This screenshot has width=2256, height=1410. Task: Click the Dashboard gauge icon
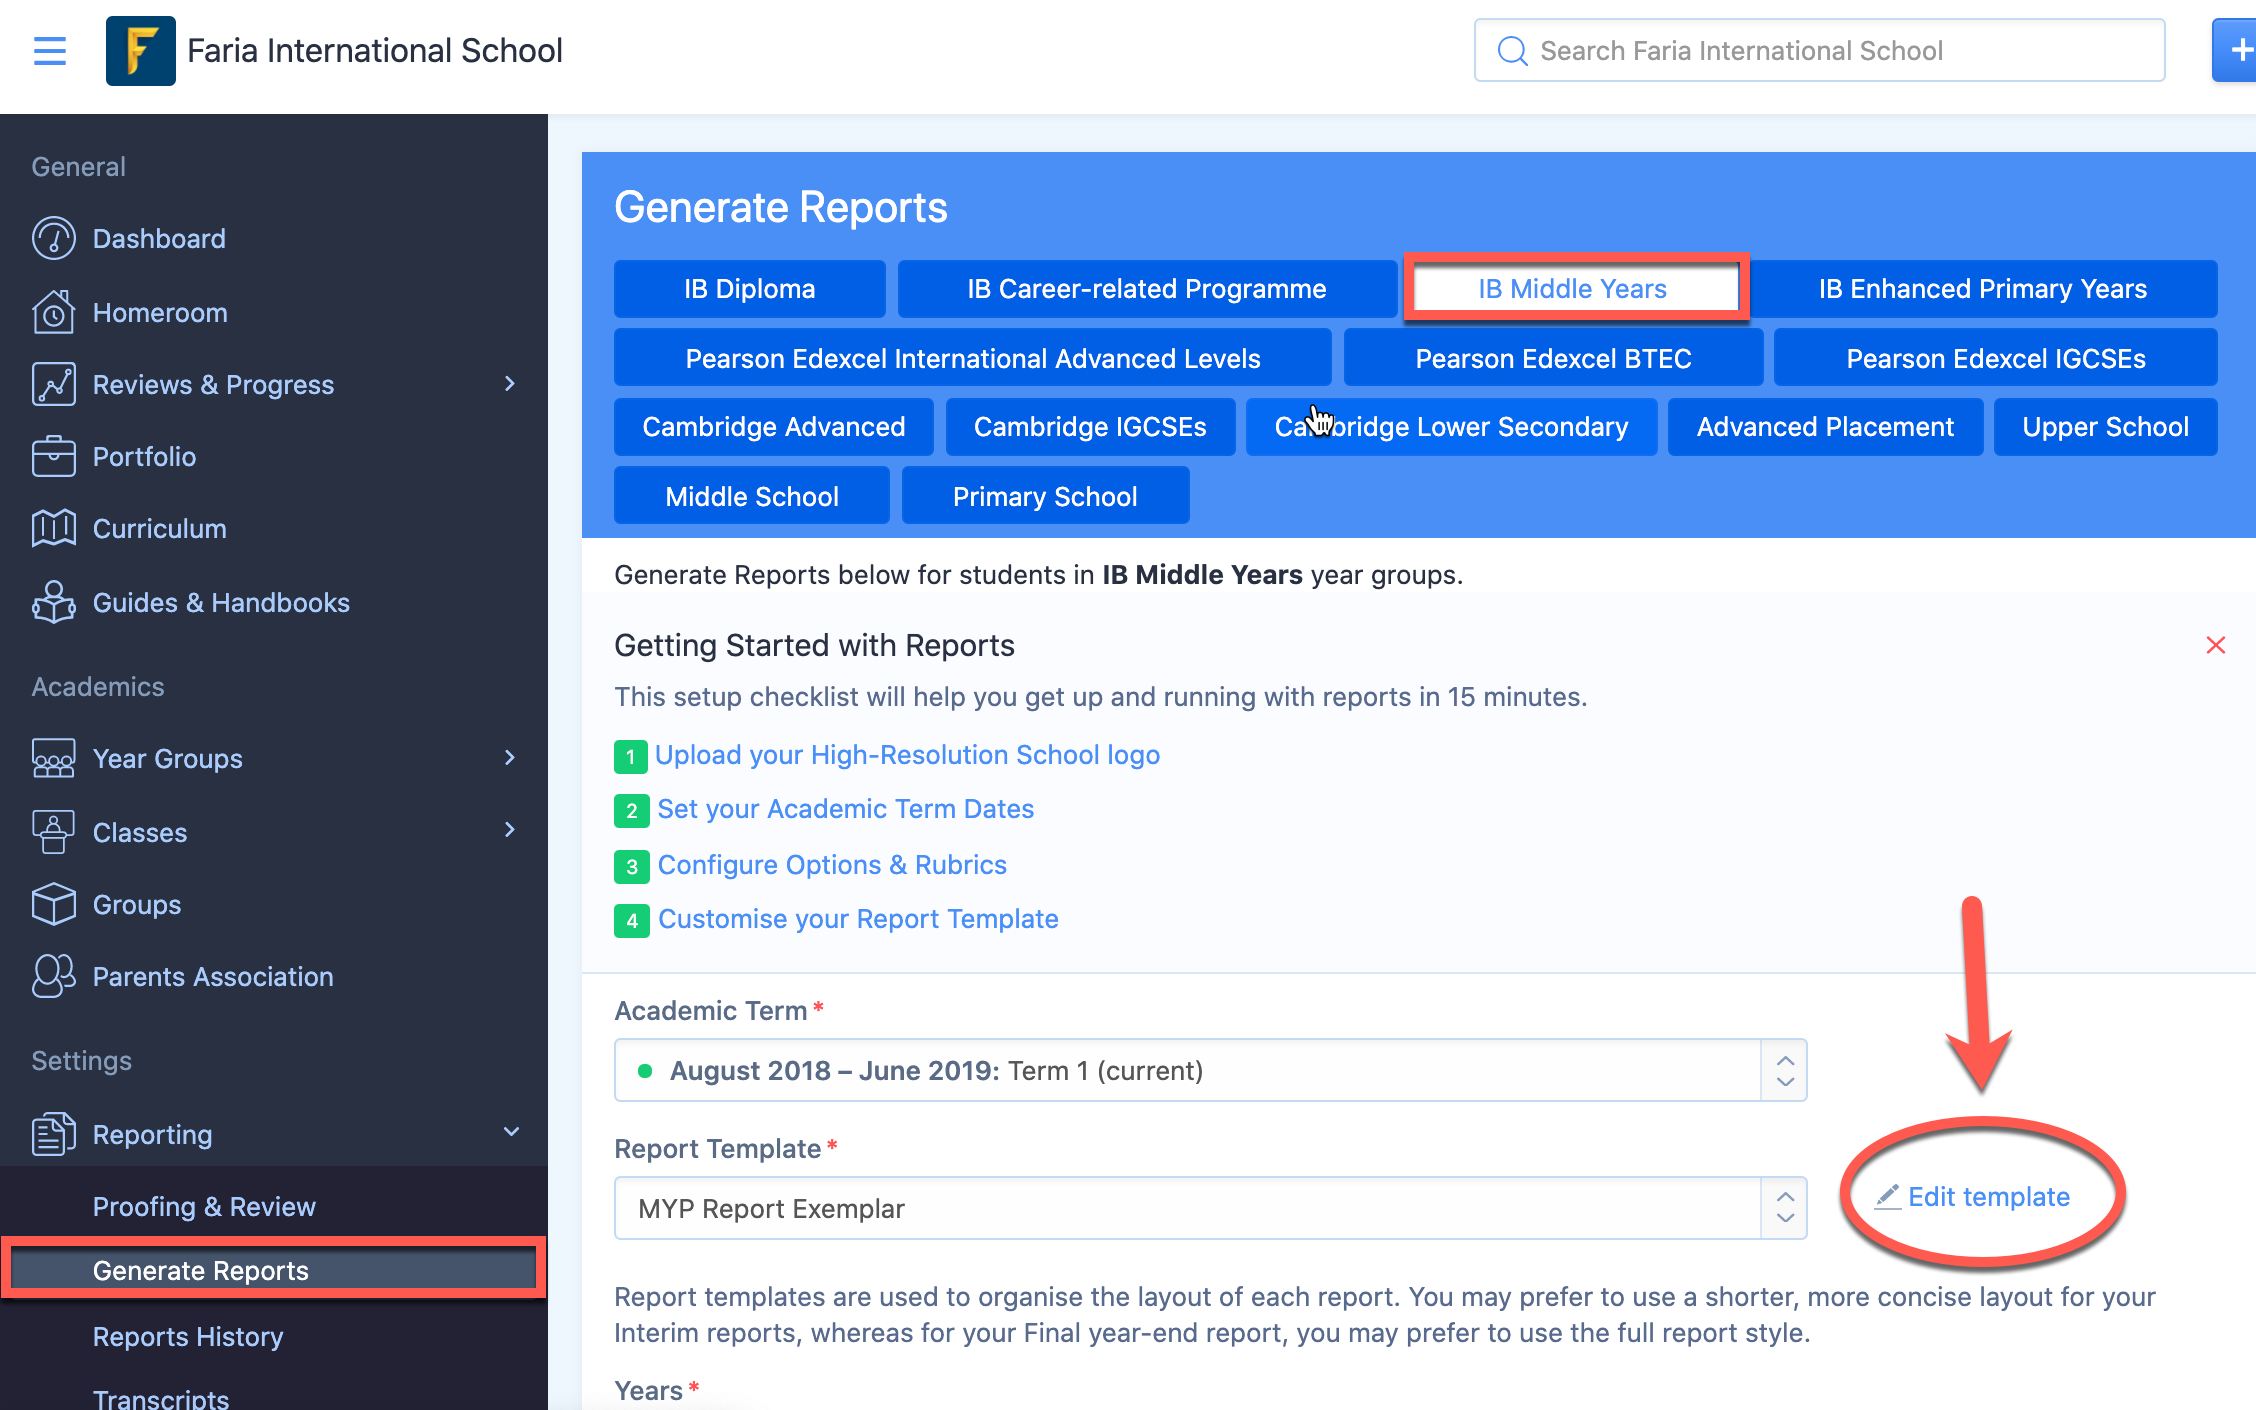54,239
